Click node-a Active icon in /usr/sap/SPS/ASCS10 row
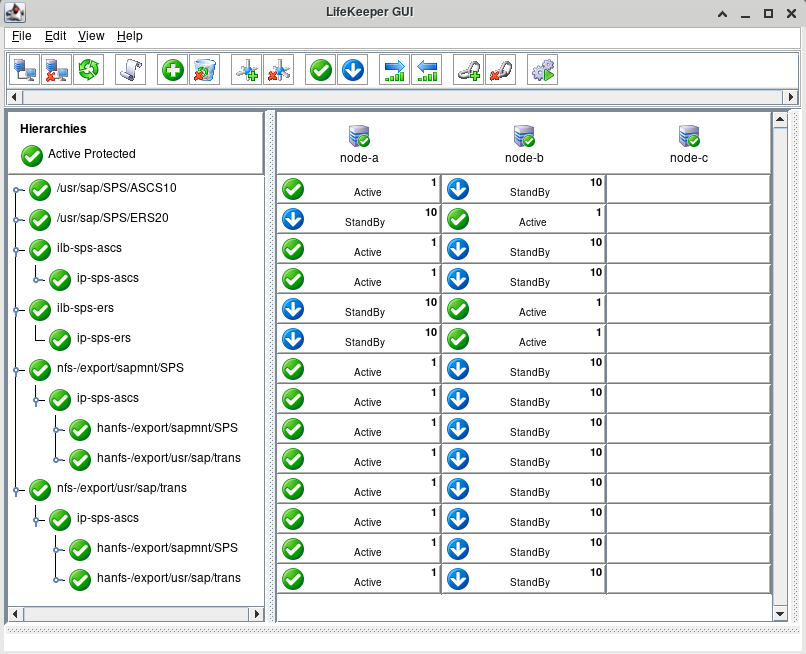The image size is (806, 654). pos(293,189)
